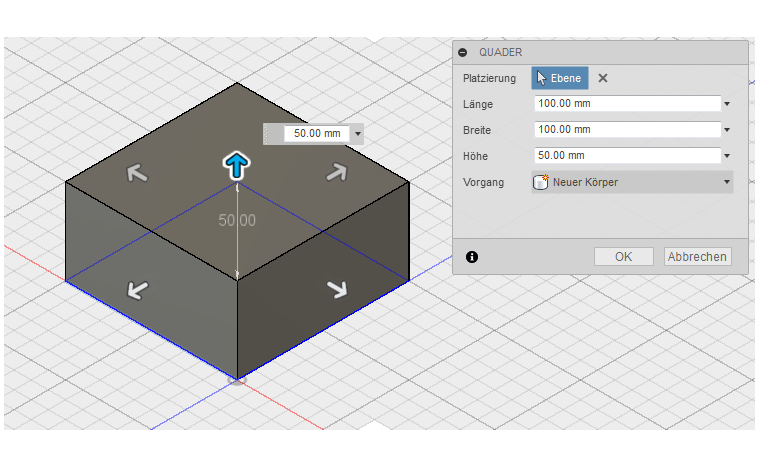
Task: Collapse the QUADER dialog with minus icon
Action: (463, 52)
